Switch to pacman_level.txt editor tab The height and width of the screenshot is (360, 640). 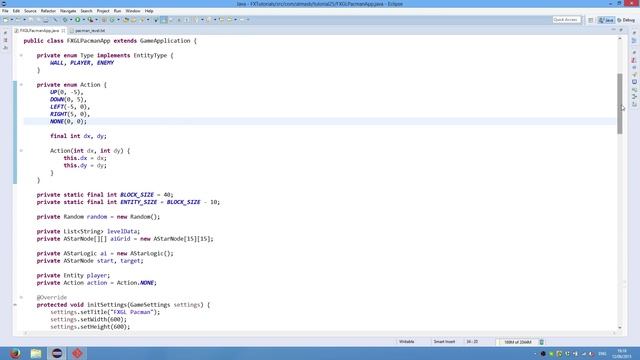pyautogui.click(x=87, y=31)
